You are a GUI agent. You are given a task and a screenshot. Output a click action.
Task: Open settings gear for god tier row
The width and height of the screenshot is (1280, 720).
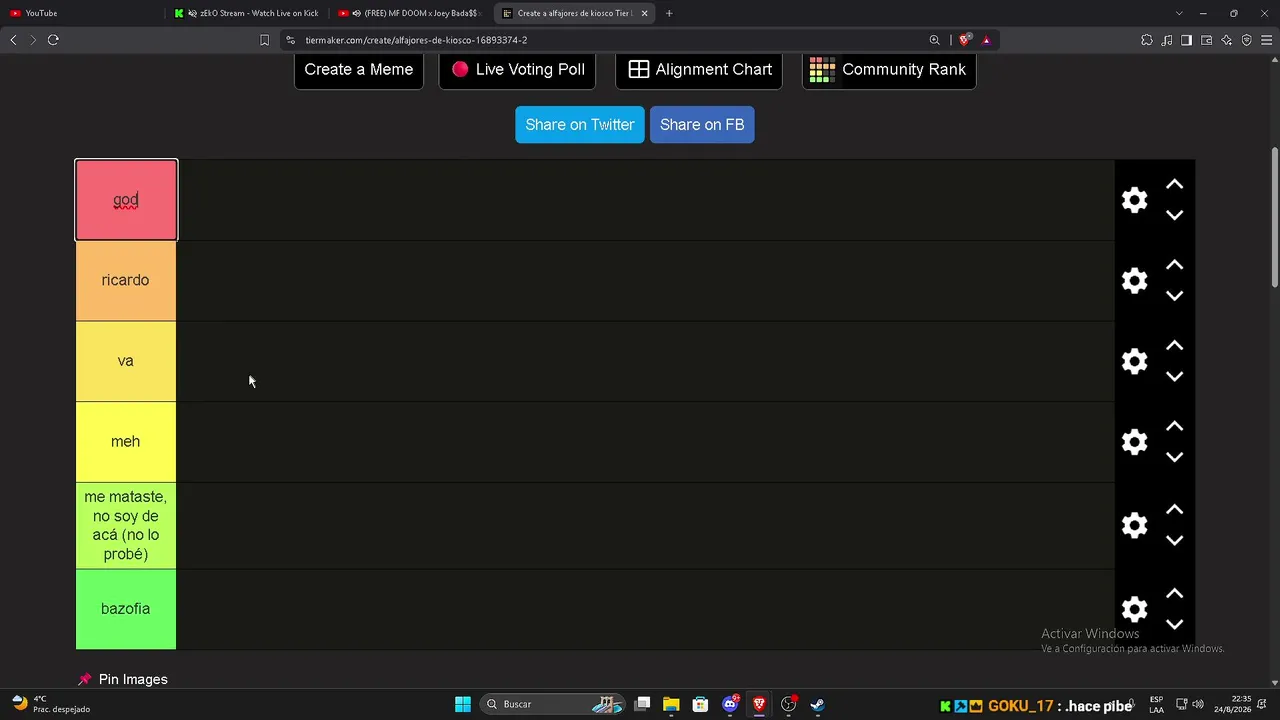tap(1134, 200)
